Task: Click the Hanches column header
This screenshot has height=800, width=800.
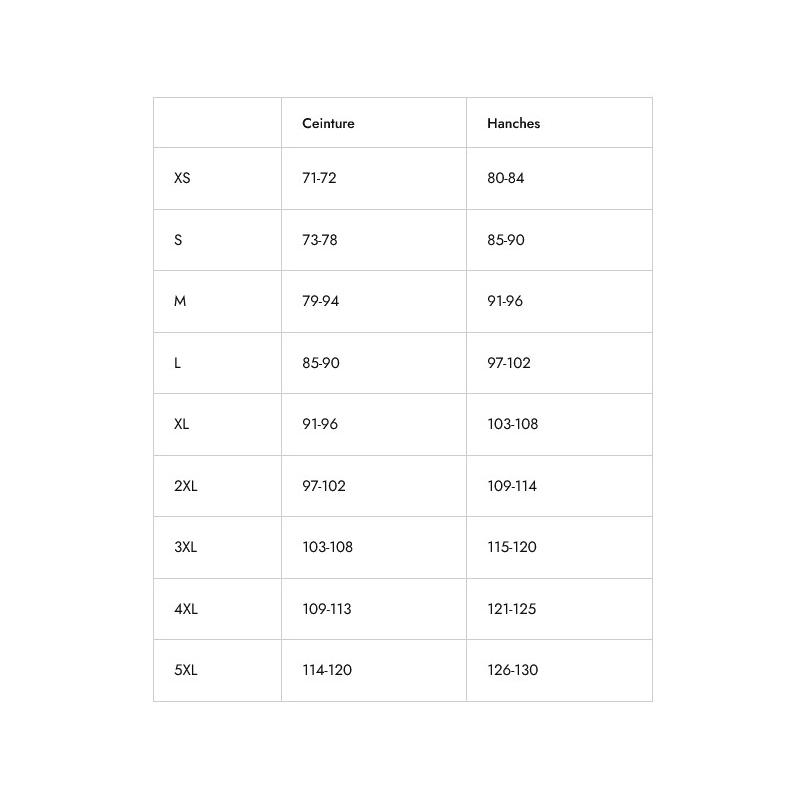Action: pyautogui.click(x=513, y=123)
